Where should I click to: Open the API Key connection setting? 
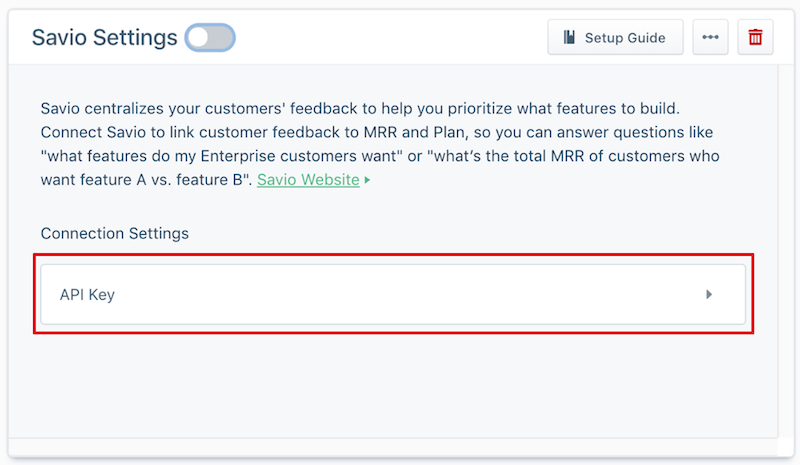click(393, 295)
